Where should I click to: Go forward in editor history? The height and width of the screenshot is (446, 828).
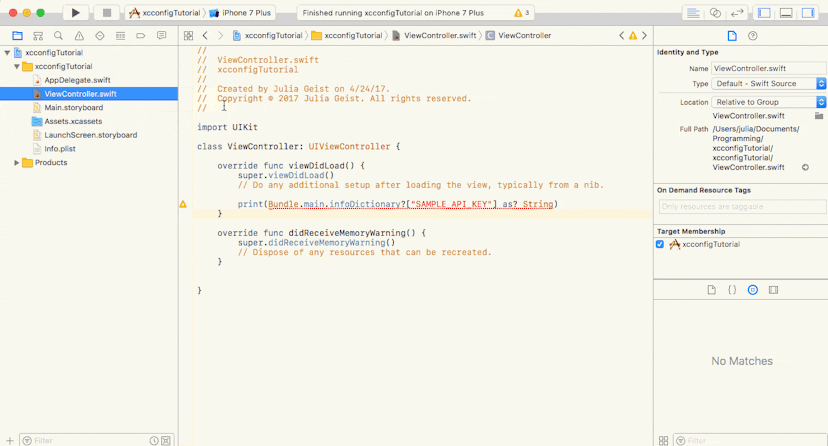point(221,35)
